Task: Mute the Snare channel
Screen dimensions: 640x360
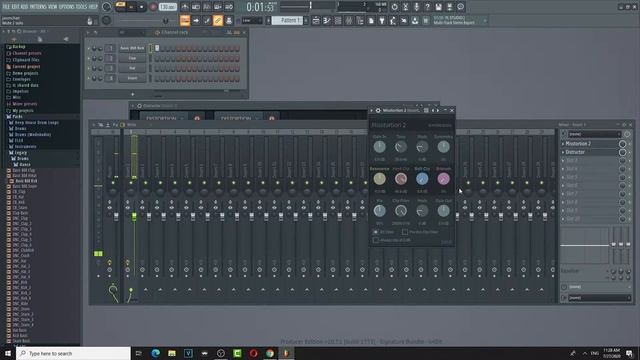Action: pyautogui.click(x=89, y=78)
